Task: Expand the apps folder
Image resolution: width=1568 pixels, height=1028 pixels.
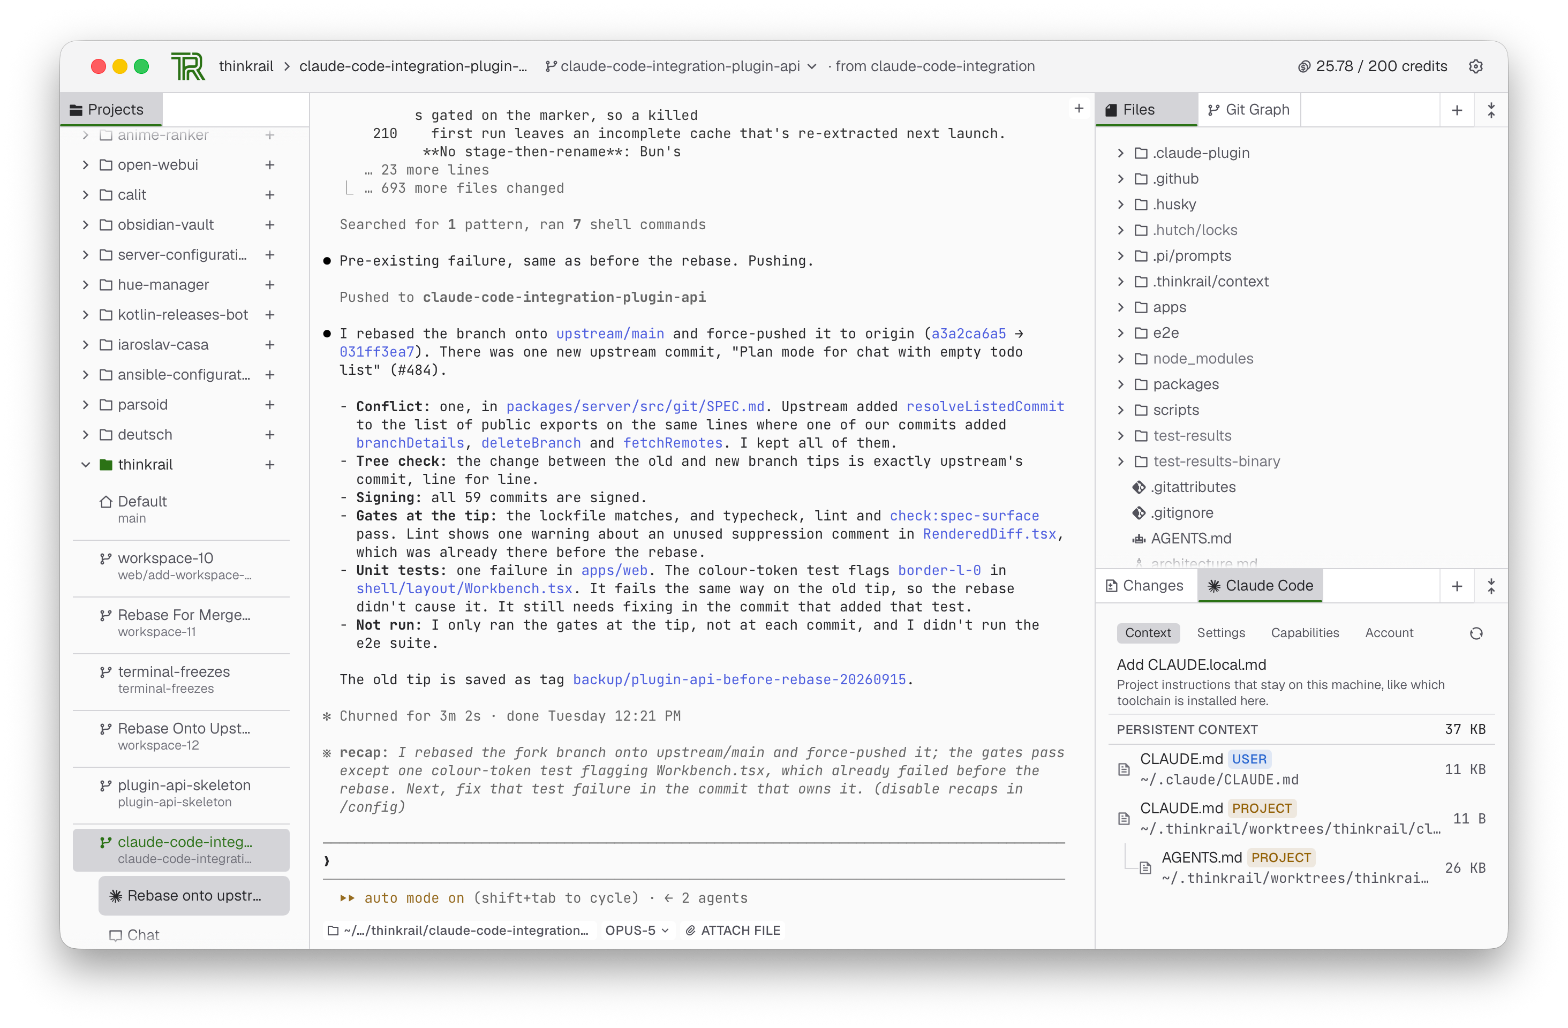Action: [1121, 307]
